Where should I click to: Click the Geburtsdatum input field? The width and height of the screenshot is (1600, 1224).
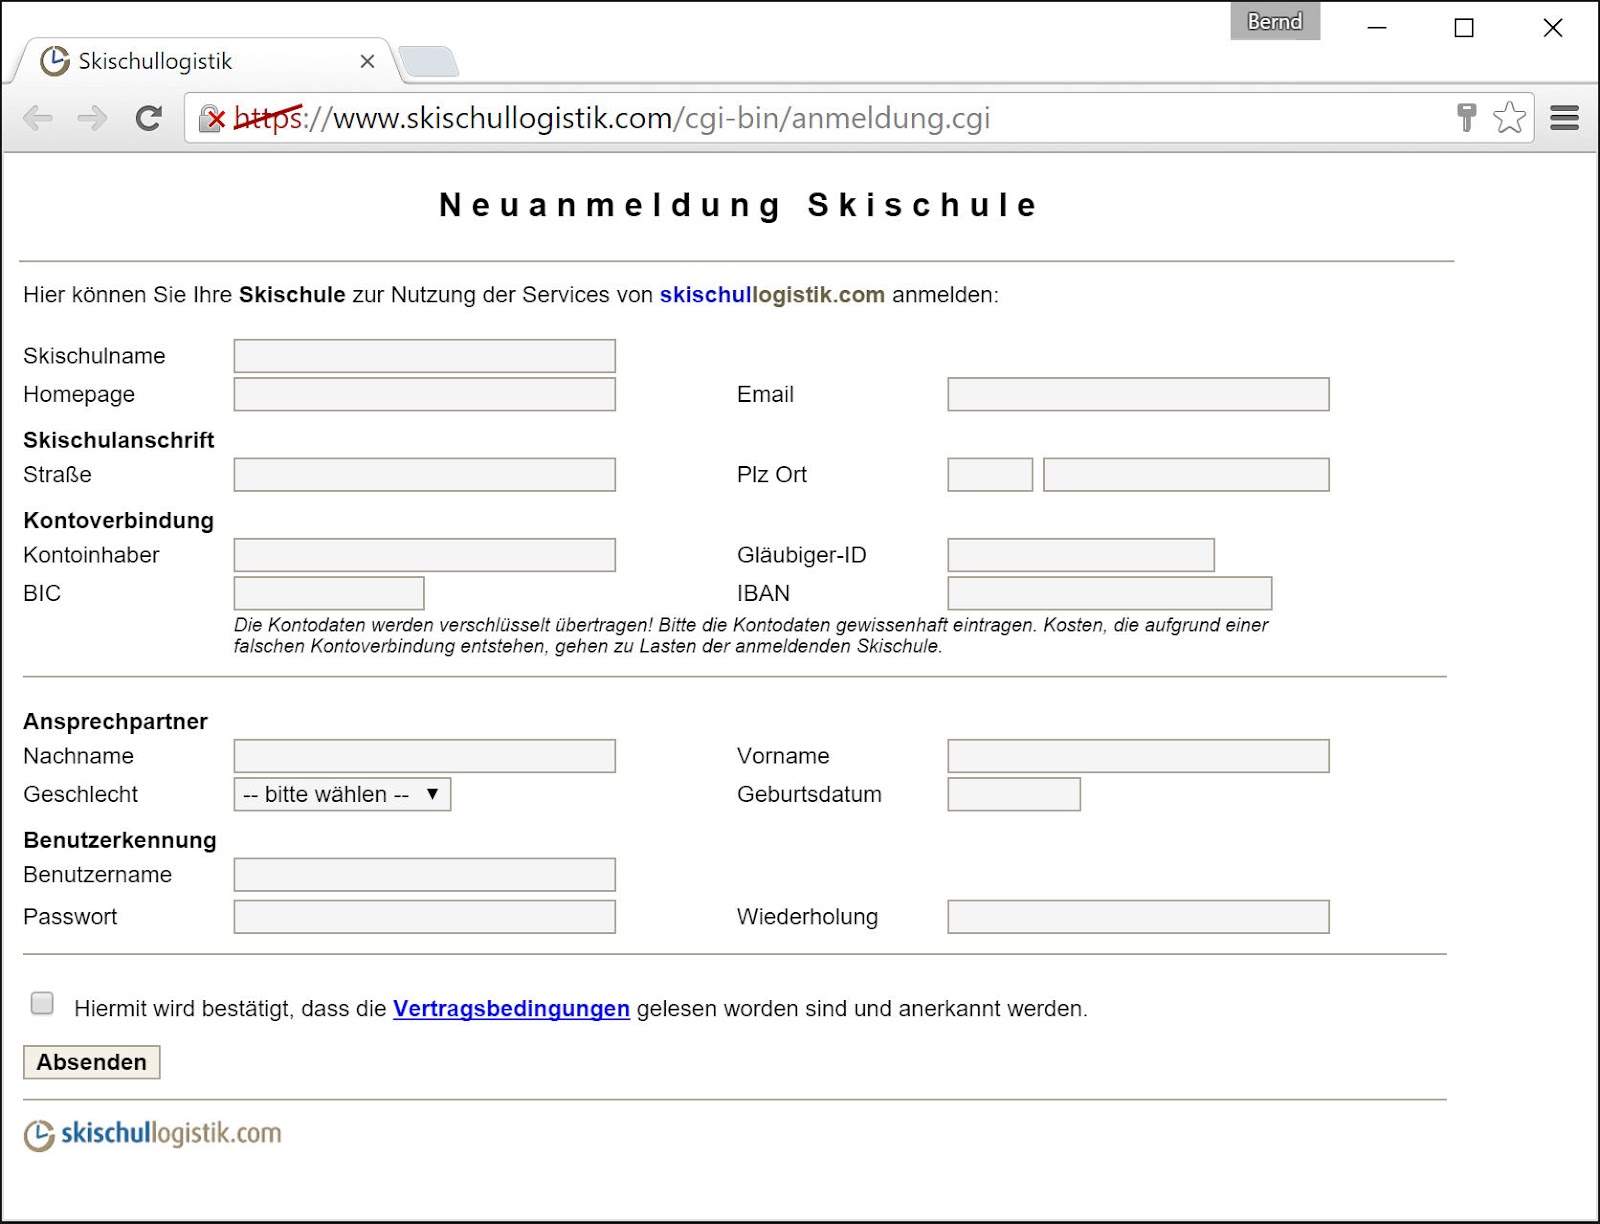click(x=1014, y=794)
